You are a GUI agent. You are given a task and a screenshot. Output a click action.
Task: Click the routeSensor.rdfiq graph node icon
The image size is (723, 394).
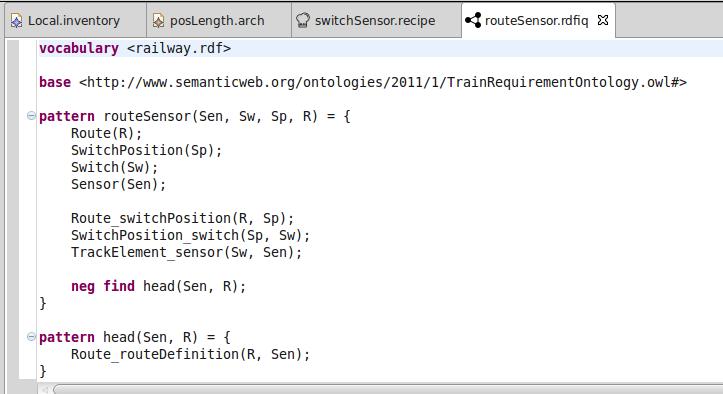[x=473, y=20]
